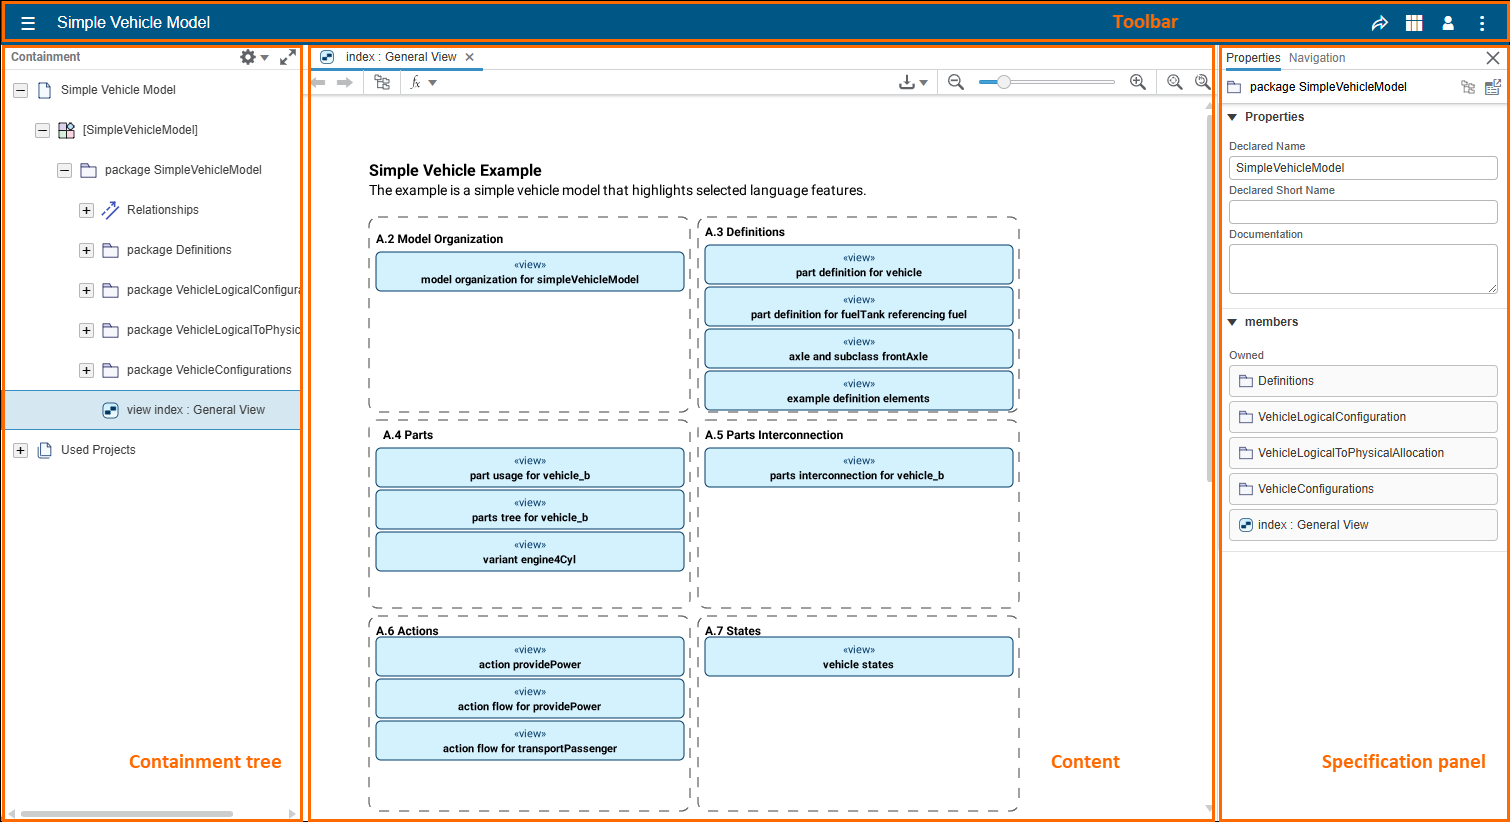Click the user profile icon
Viewport: 1510px width, 822px height.
(1448, 23)
